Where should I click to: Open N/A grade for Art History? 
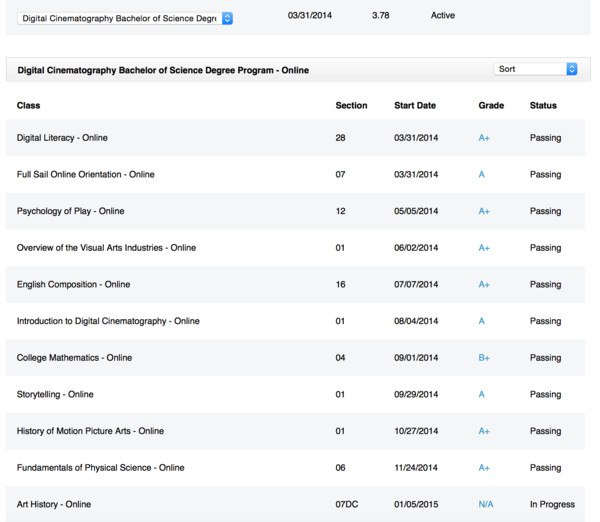pyautogui.click(x=486, y=504)
